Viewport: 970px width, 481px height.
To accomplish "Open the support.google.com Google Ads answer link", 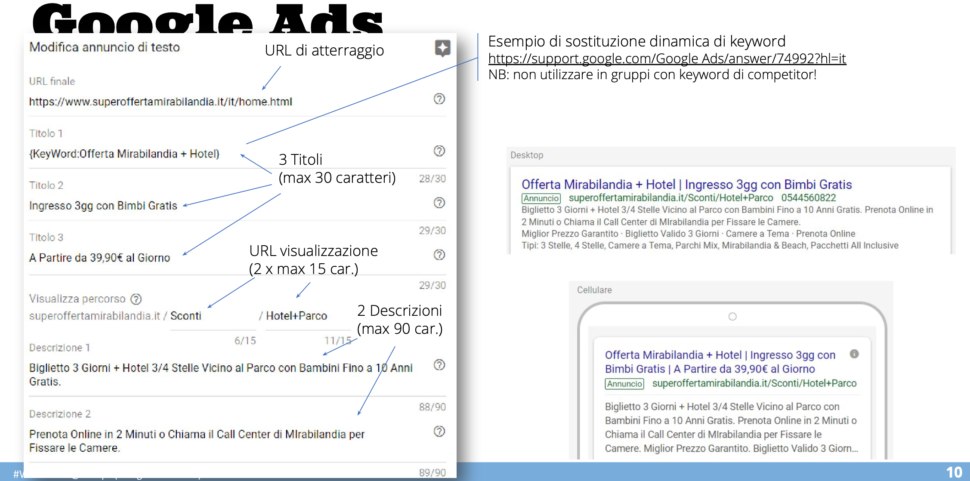I will click(667, 59).
